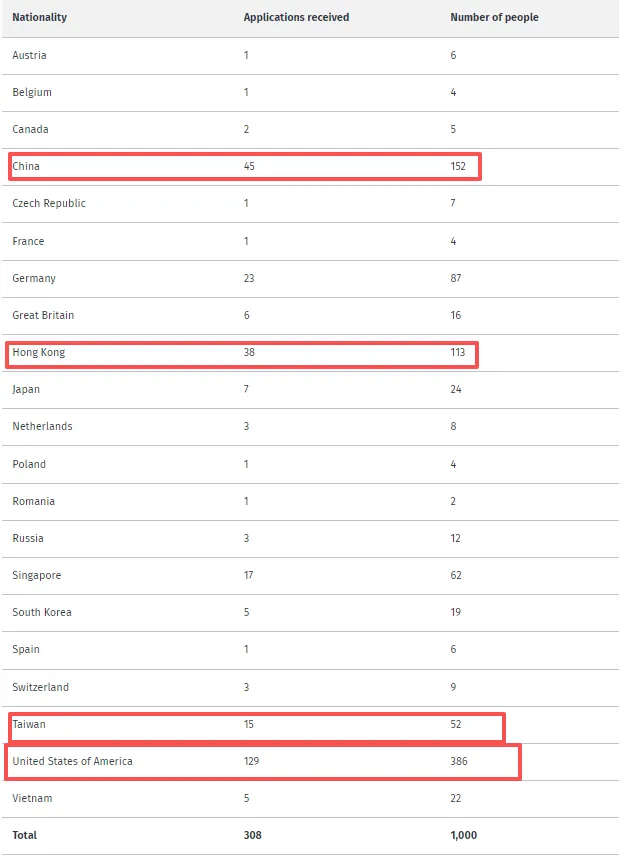Select the Taiwan nationality cell
Viewport: 631px width, 860px height.
click(29, 724)
